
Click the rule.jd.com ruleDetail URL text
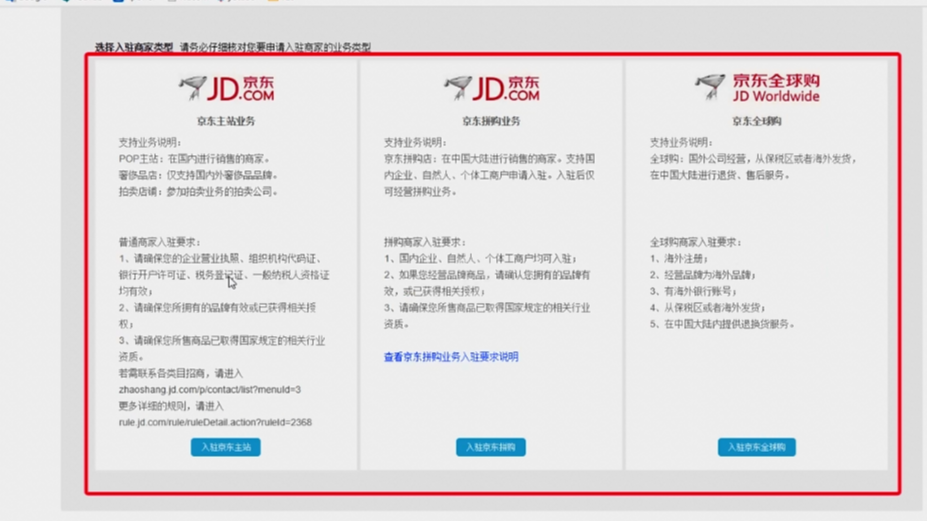[215, 422]
